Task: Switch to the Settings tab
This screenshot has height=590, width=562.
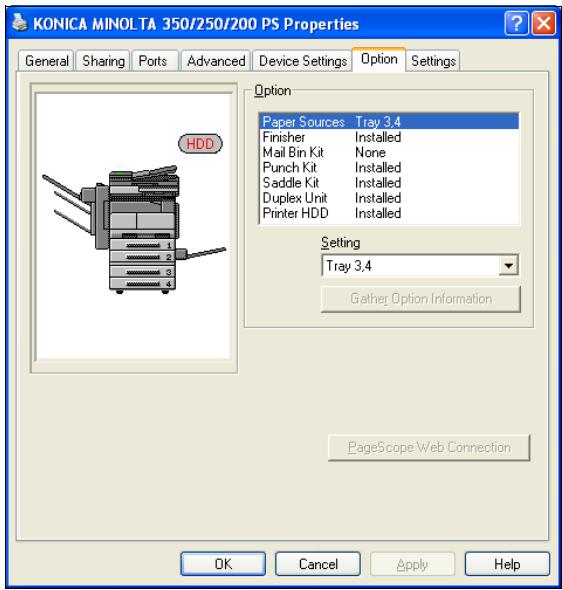Action: [x=433, y=61]
